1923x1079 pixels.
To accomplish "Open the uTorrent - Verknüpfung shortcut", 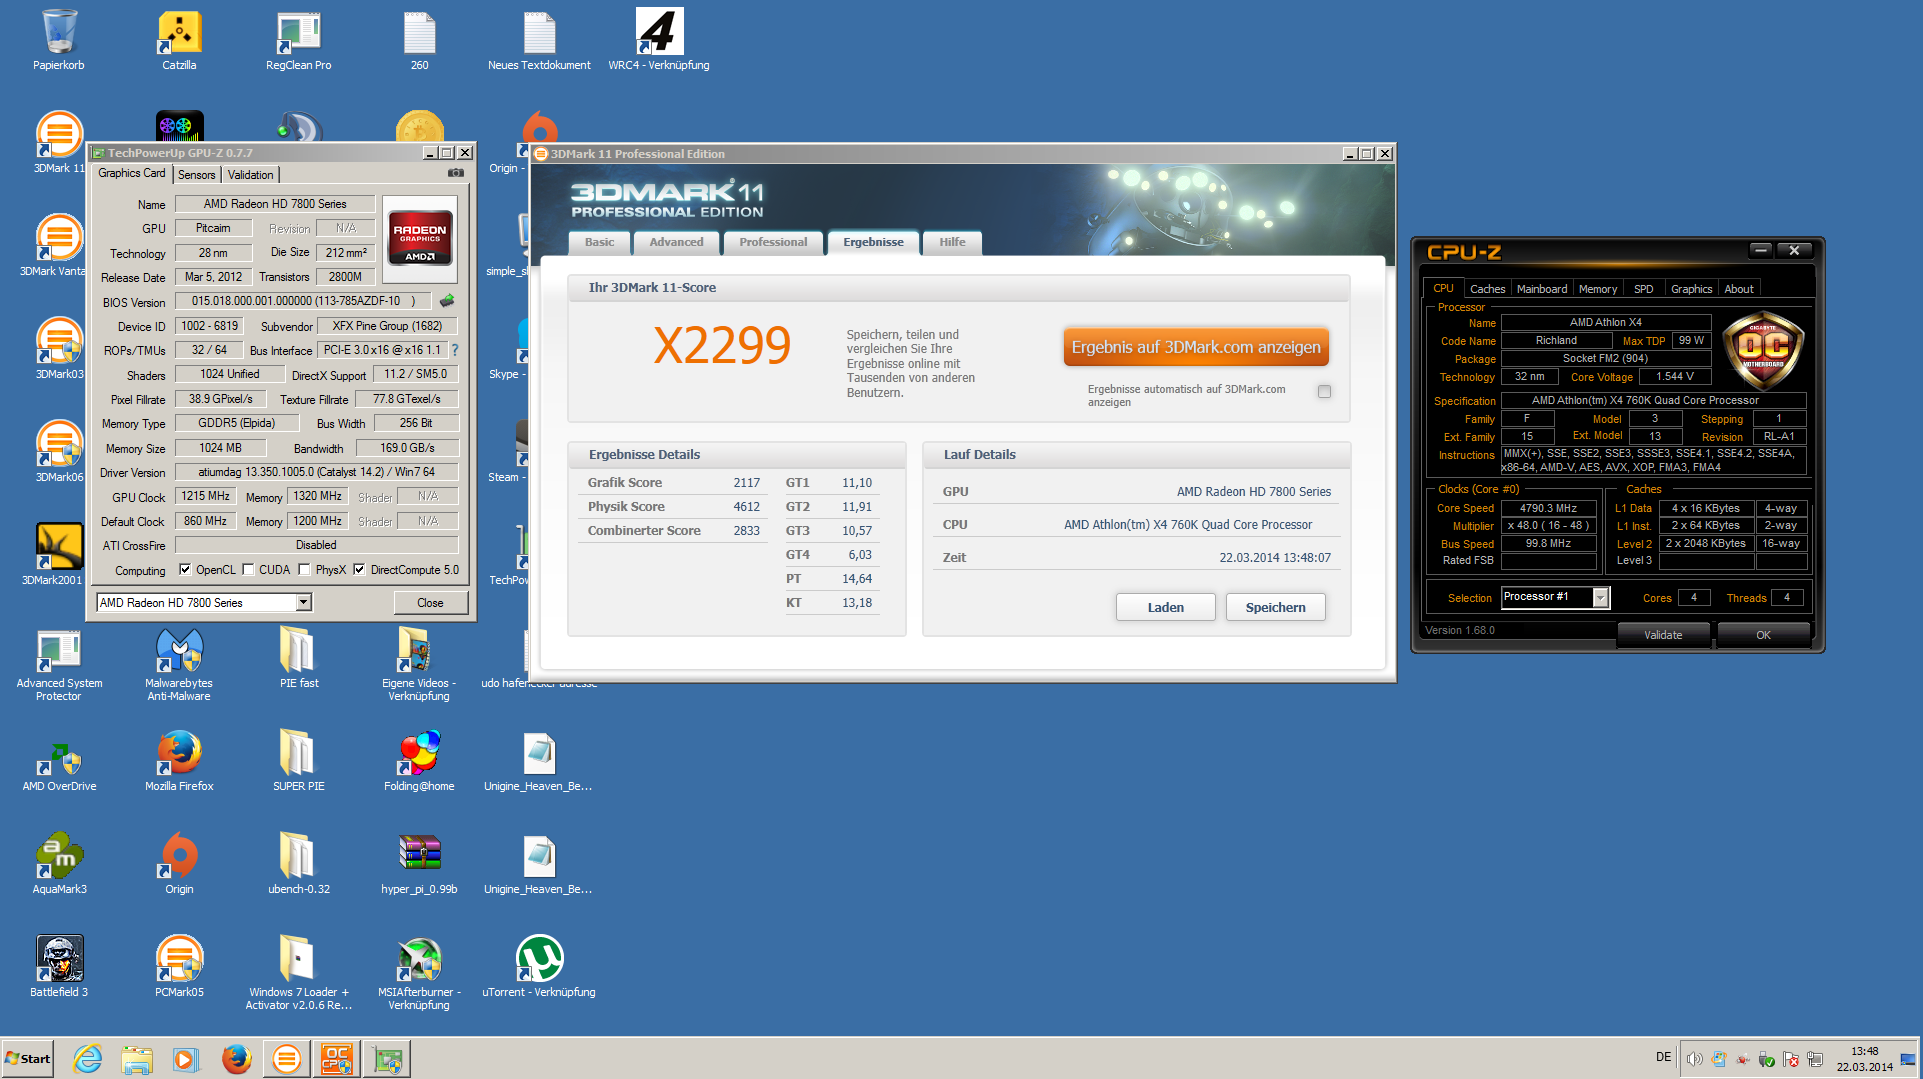I will 539,966.
